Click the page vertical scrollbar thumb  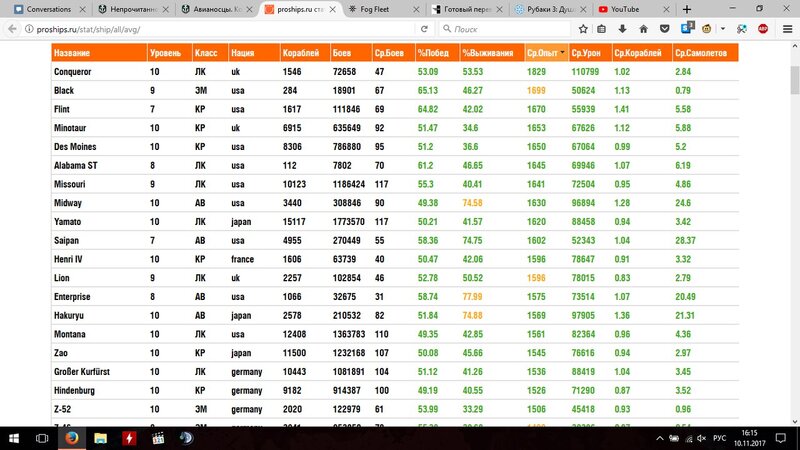click(795, 80)
